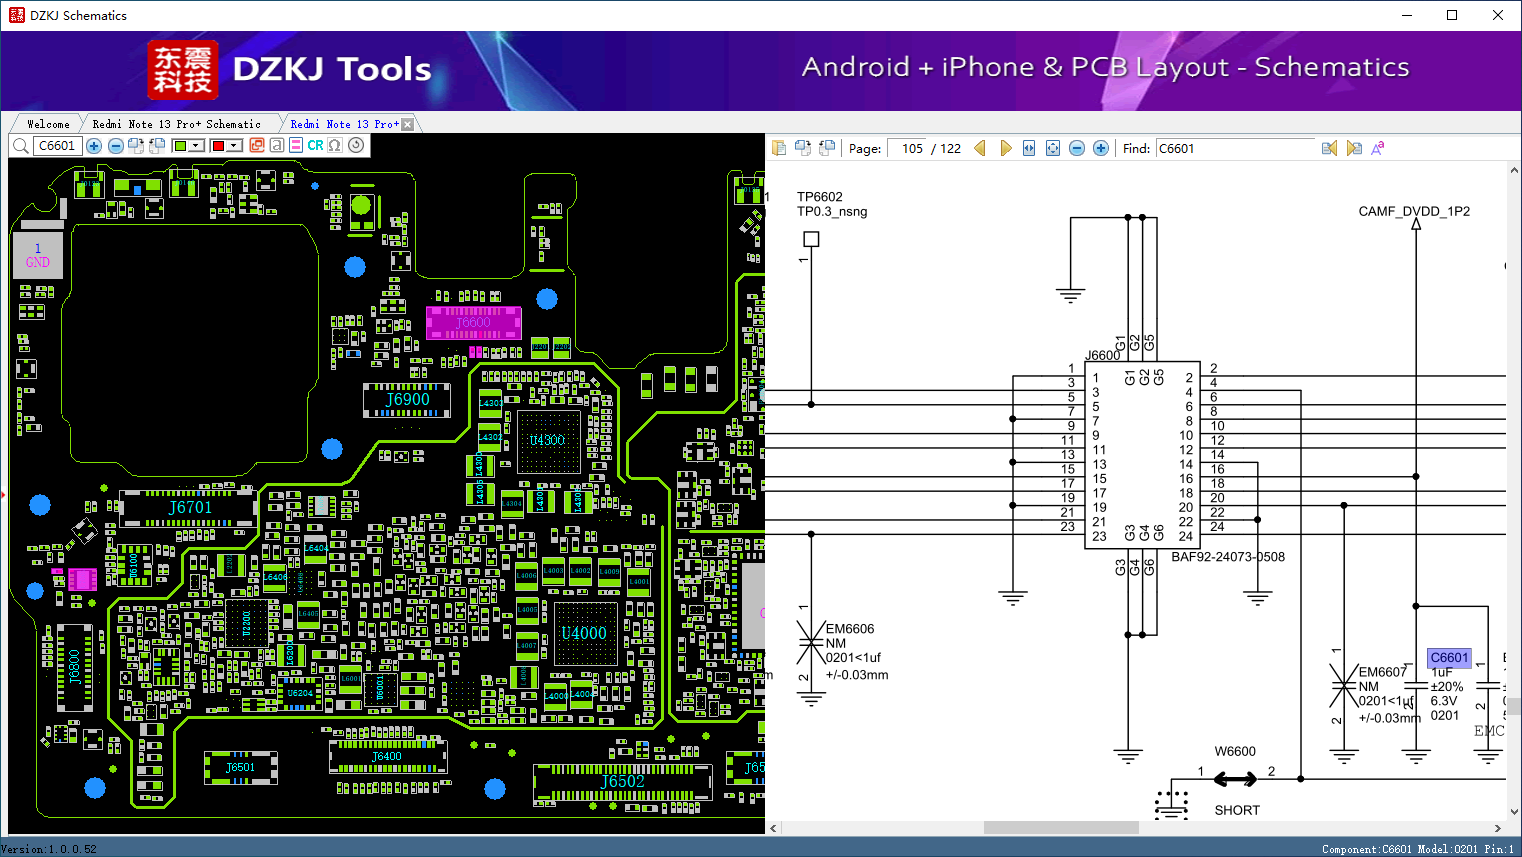Pick the red color swatch
The width and height of the screenshot is (1522, 857).
(218, 146)
